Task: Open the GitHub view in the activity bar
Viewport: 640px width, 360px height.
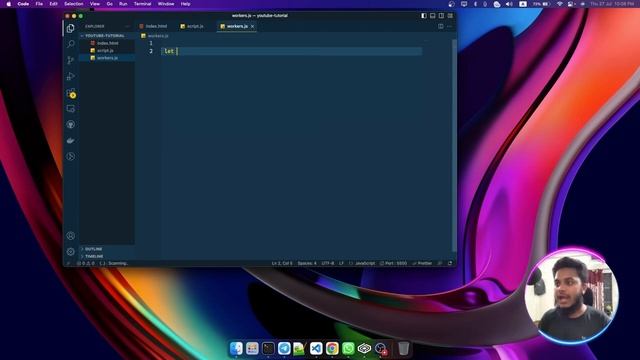Action: click(x=71, y=124)
